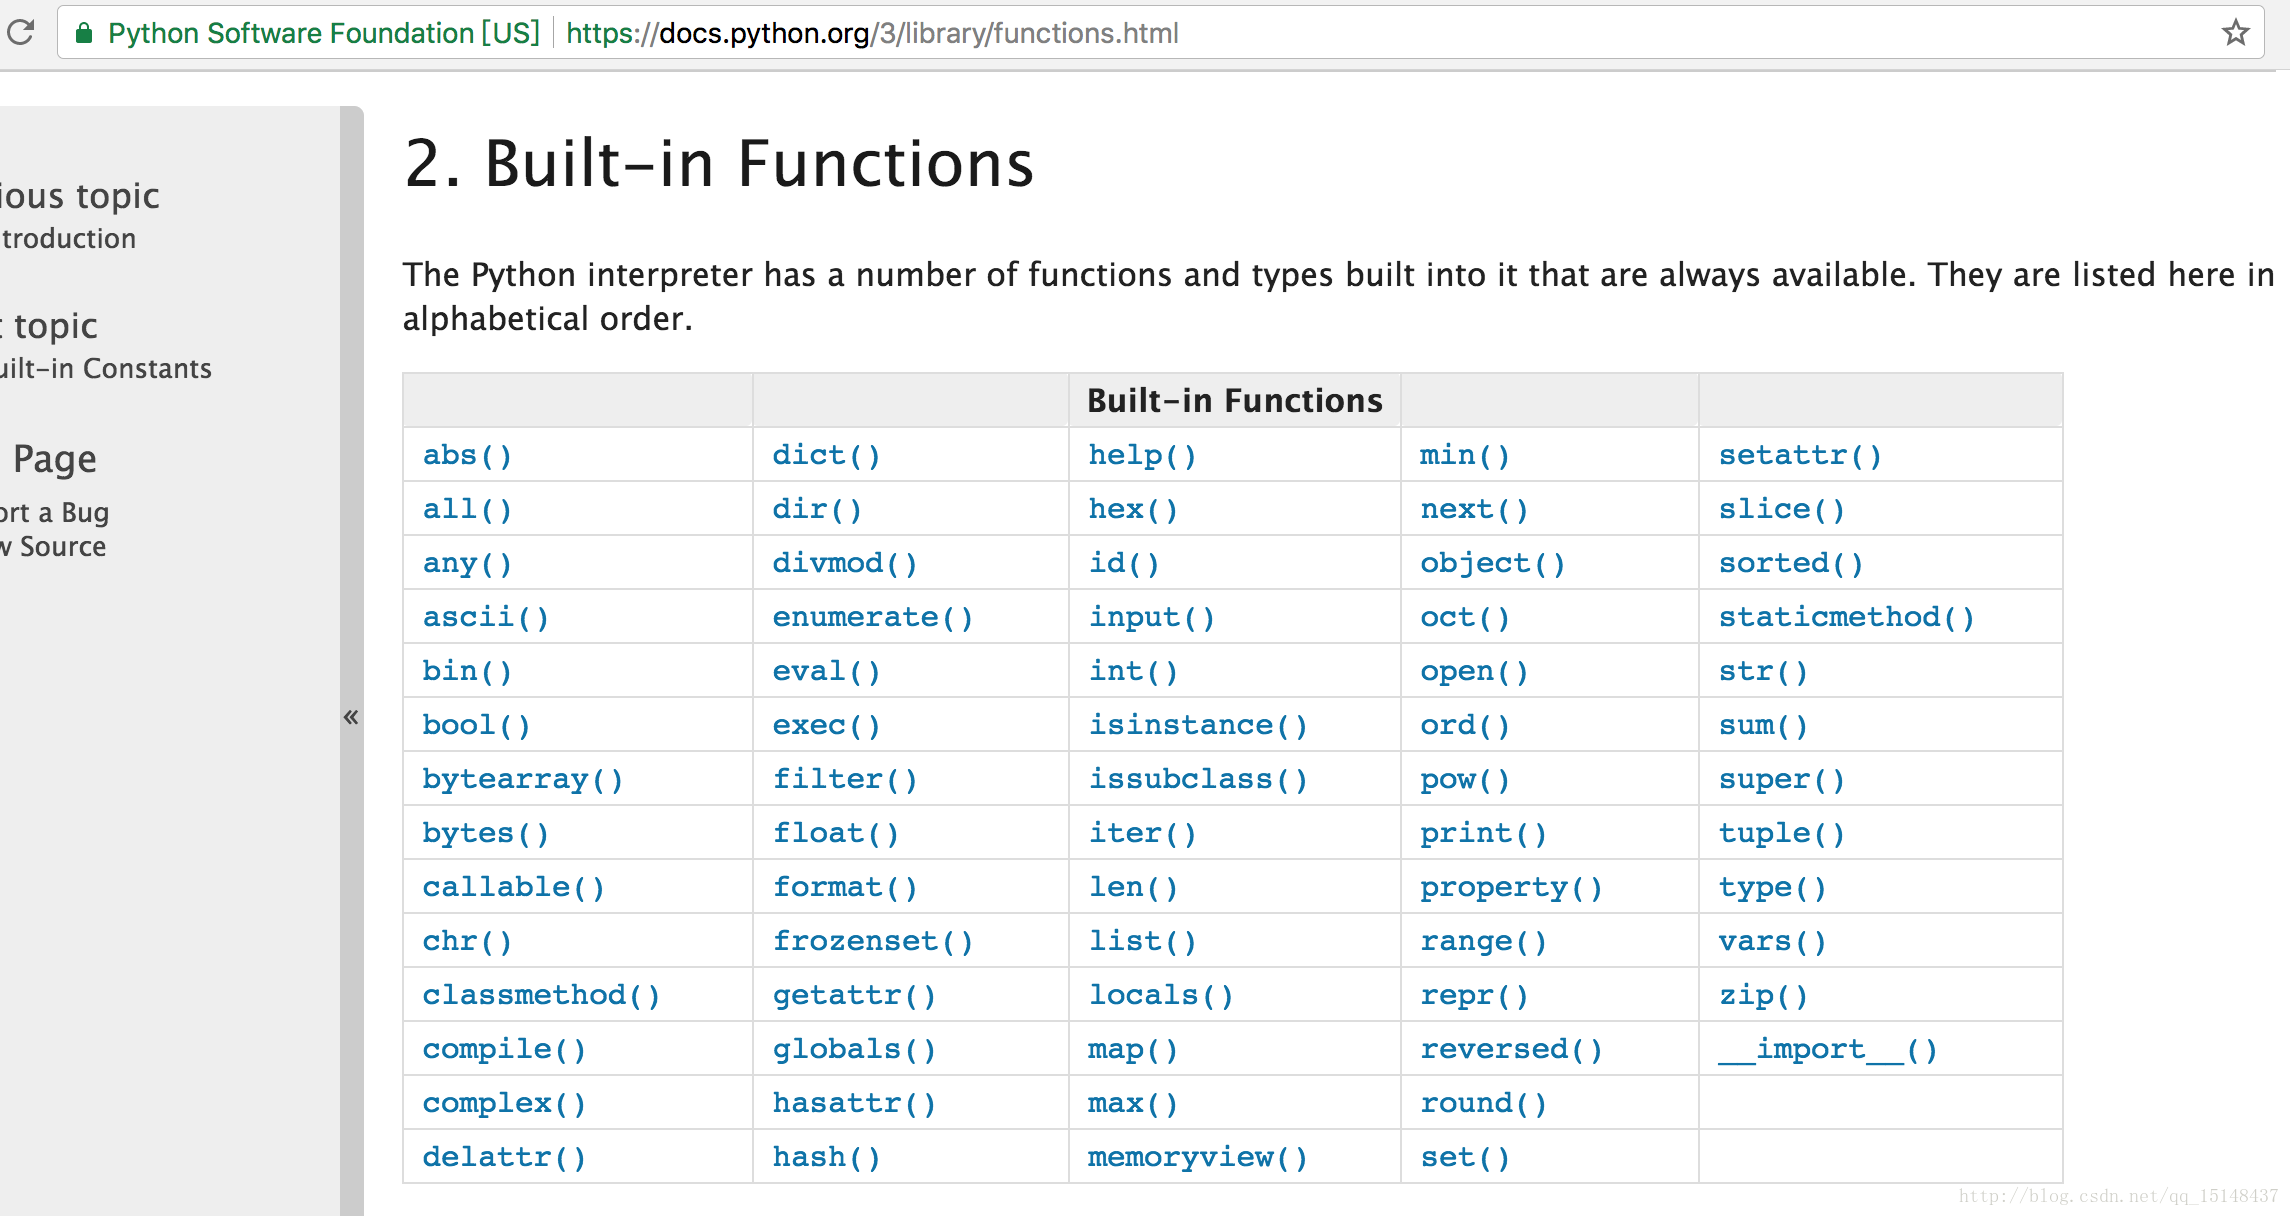Image resolution: width=2290 pixels, height=1216 pixels.
Task: Open the frozenset() function link
Action: pos(873,942)
